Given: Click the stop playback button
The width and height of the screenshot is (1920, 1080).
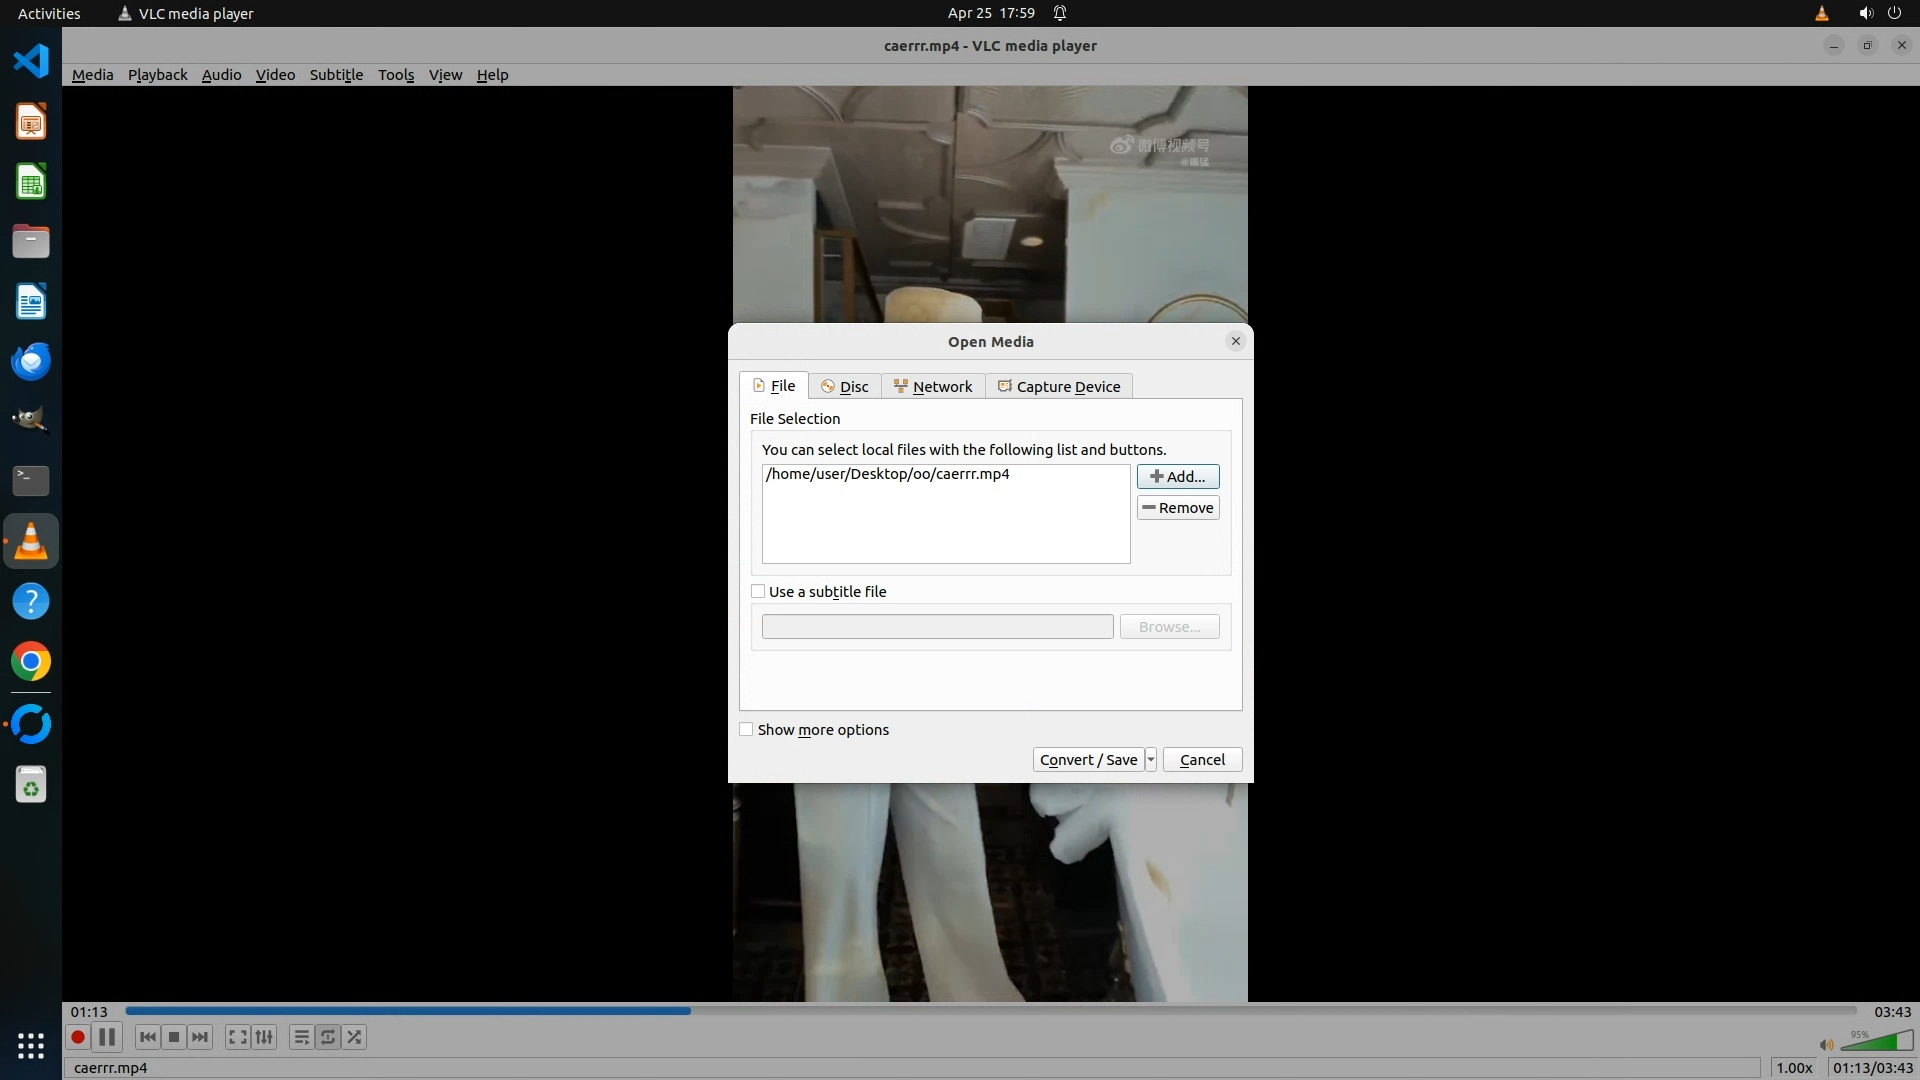Looking at the screenshot, I should [x=174, y=1037].
